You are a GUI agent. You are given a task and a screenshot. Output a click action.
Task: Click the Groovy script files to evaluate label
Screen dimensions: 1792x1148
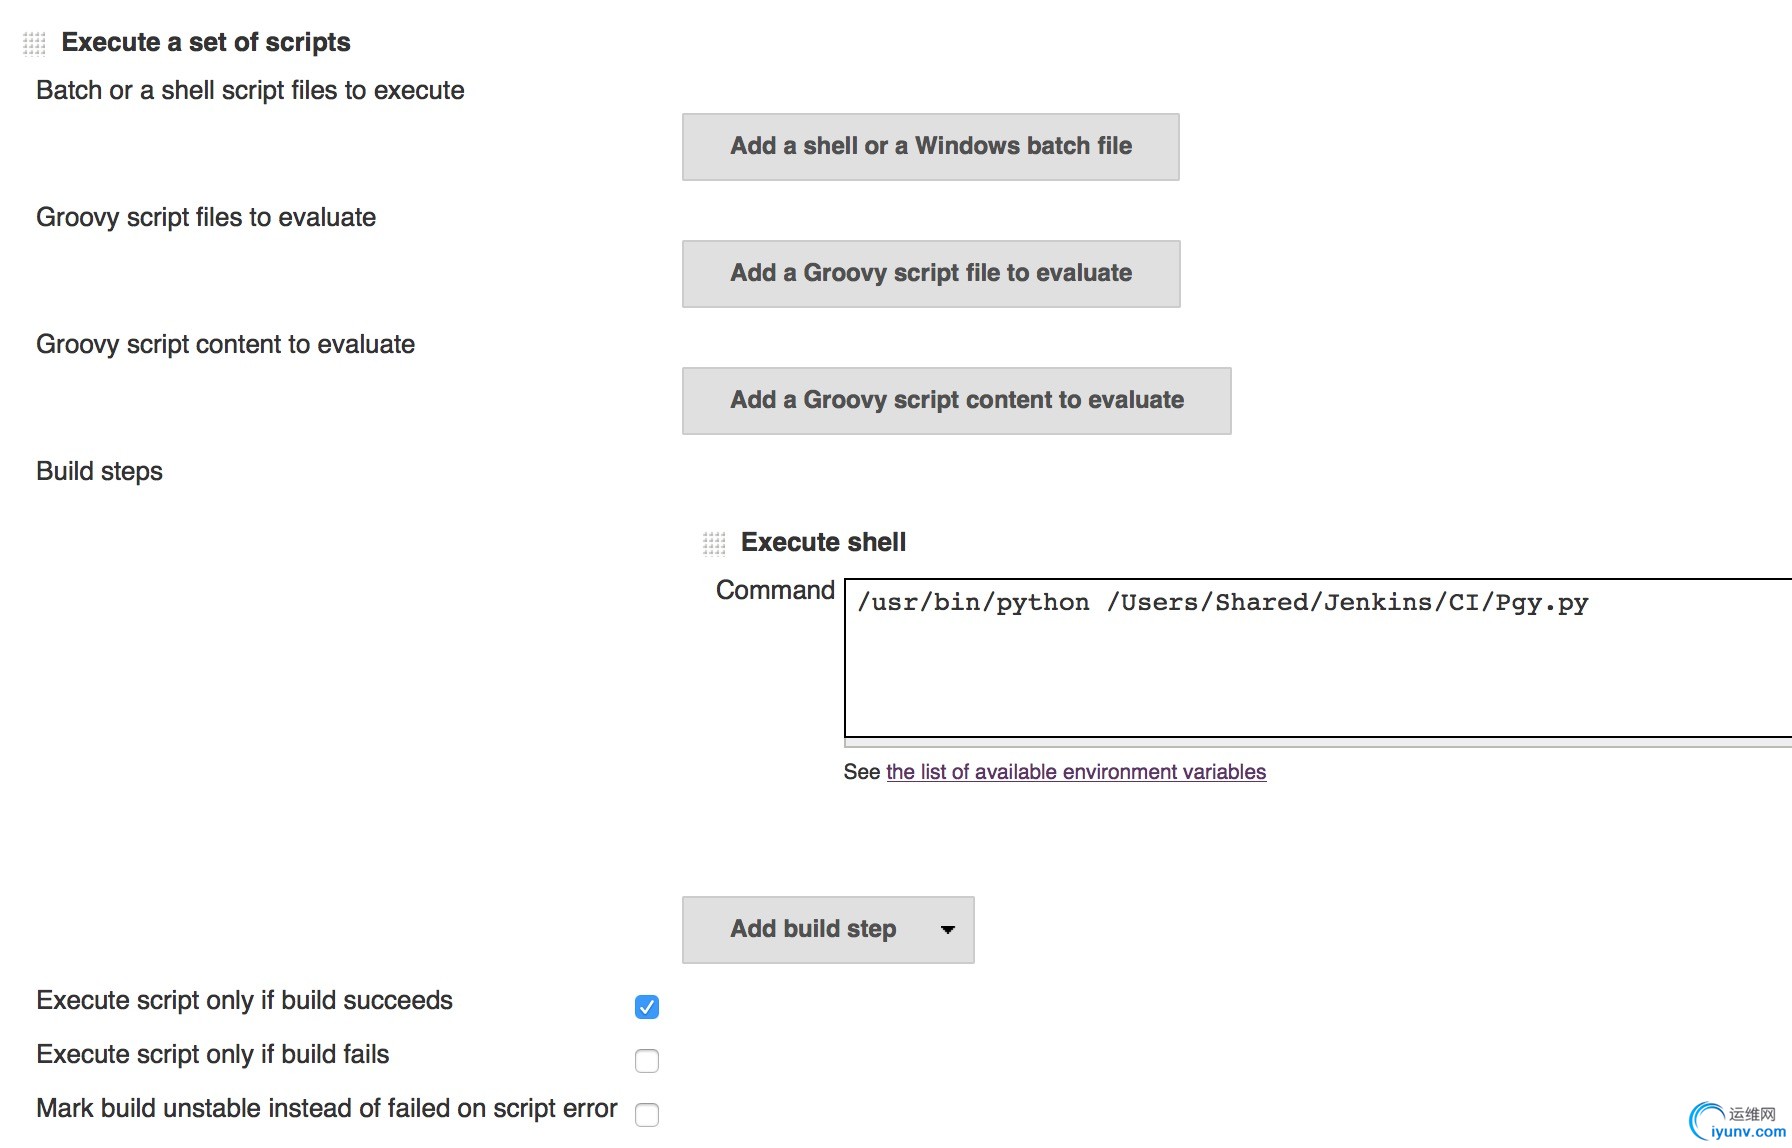[x=206, y=217]
